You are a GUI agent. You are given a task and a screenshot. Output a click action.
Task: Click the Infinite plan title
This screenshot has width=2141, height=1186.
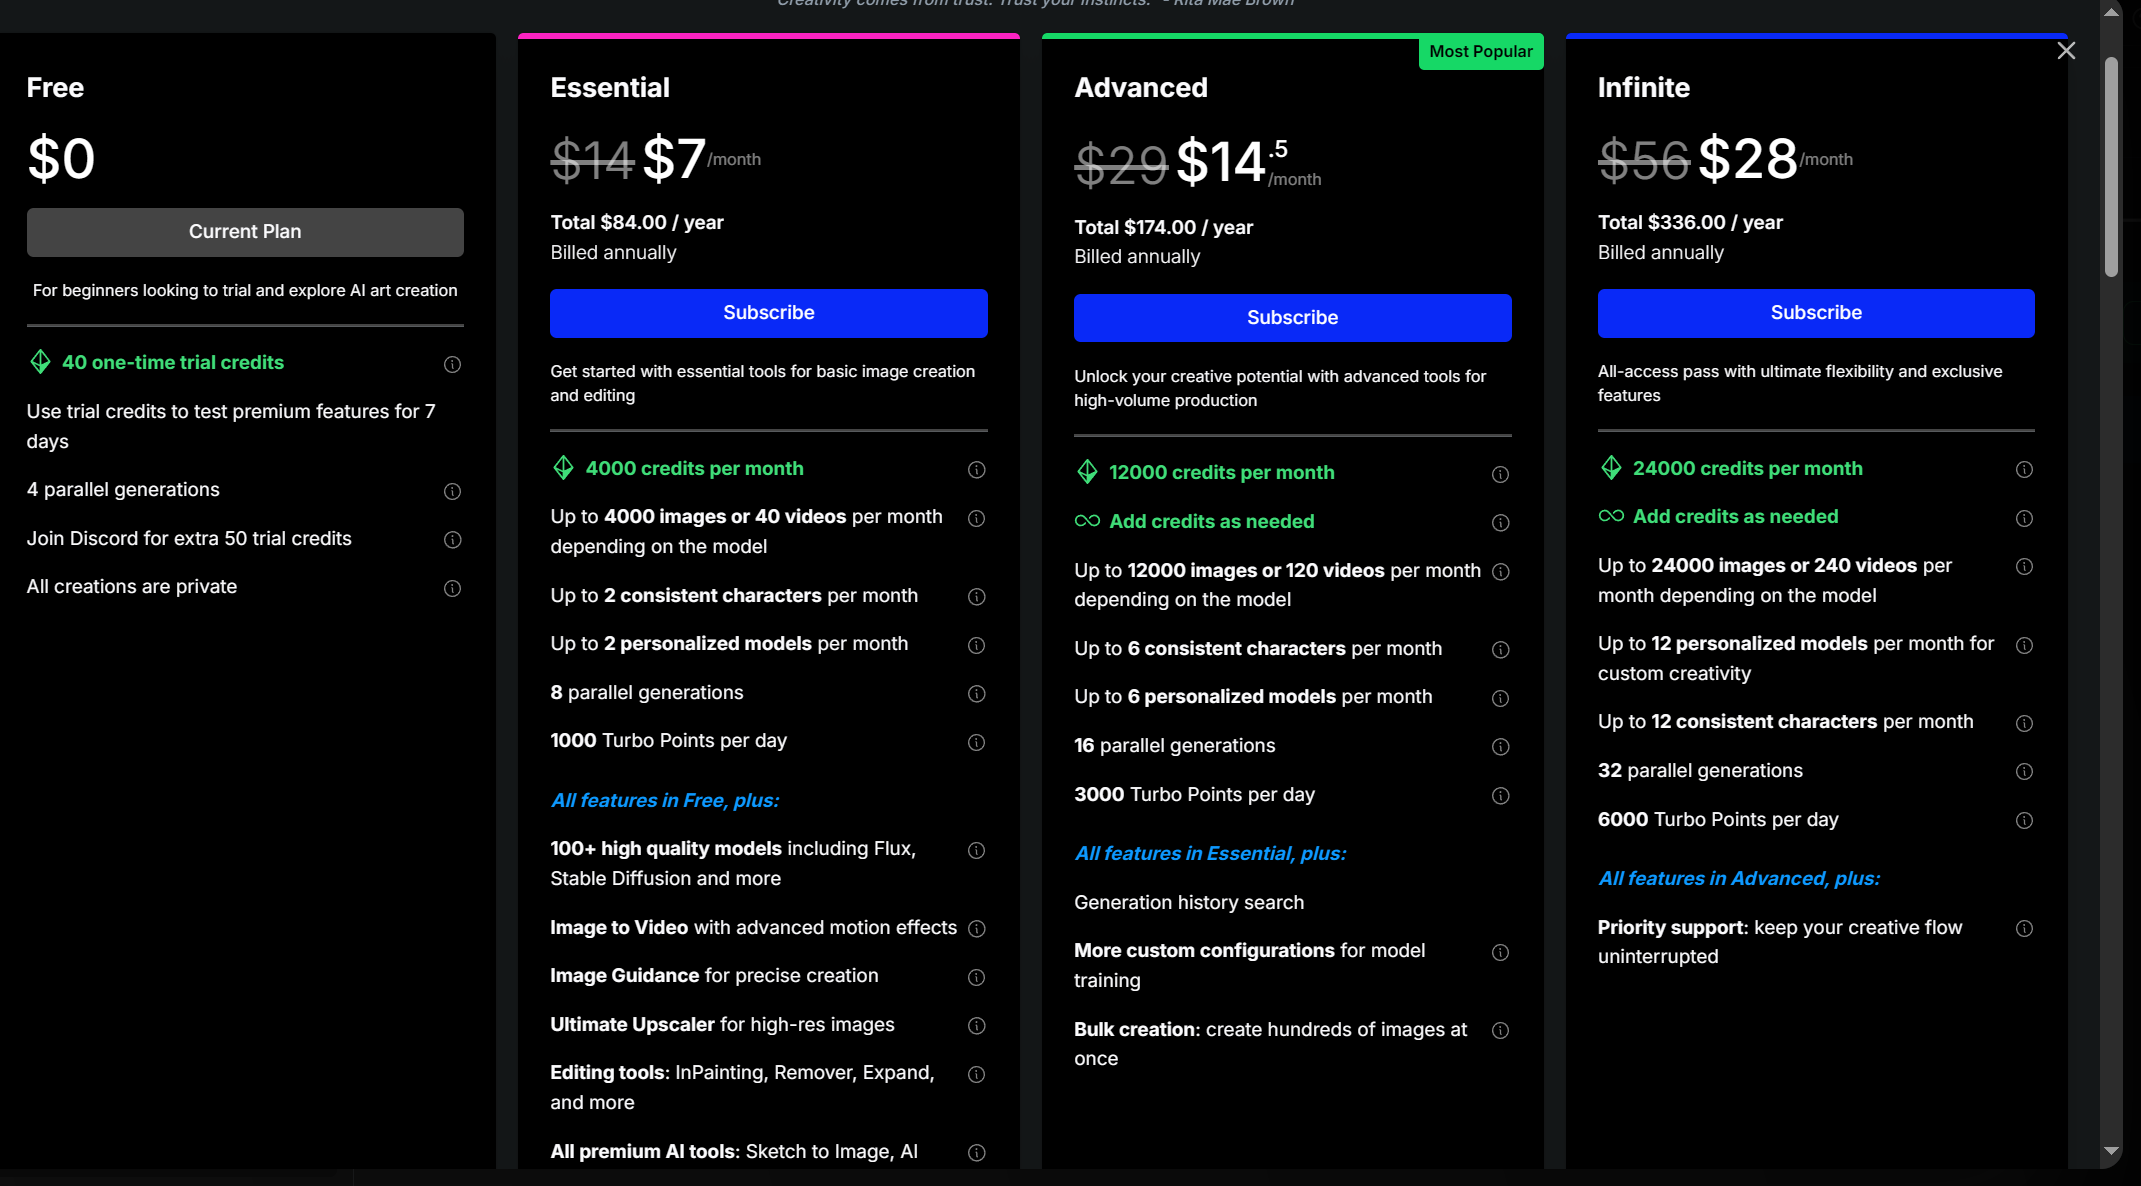pos(1644,88)
